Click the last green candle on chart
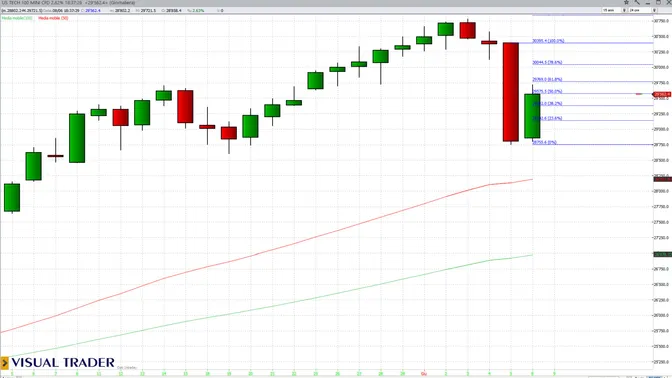This screenshot has height=378, width=672. point(532,116)
